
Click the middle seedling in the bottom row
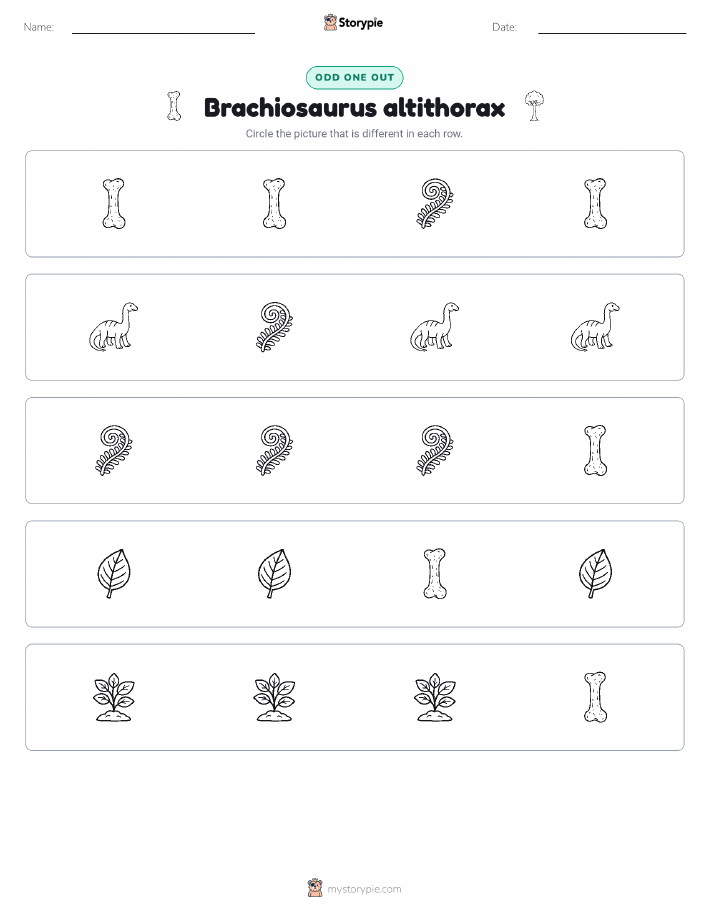[x=274, y=697]
